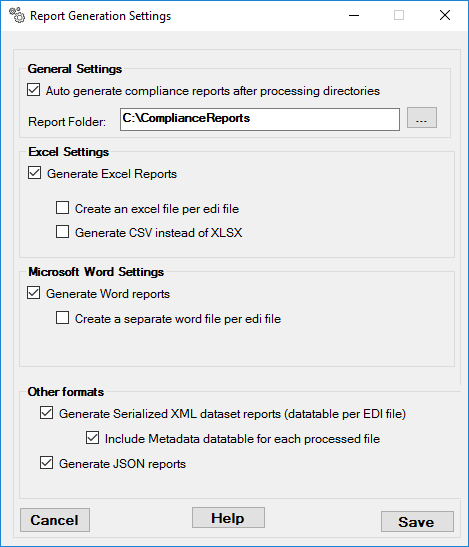Click the Report Folder label

(x=67, y=122)
